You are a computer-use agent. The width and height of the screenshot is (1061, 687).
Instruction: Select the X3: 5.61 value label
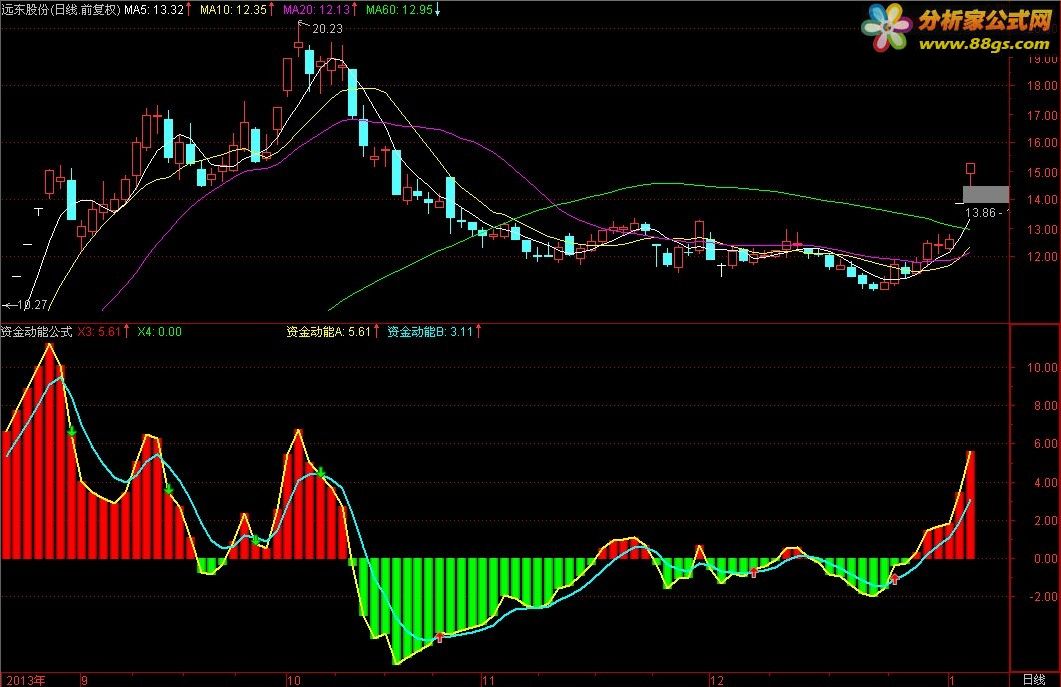pos(99,332)
